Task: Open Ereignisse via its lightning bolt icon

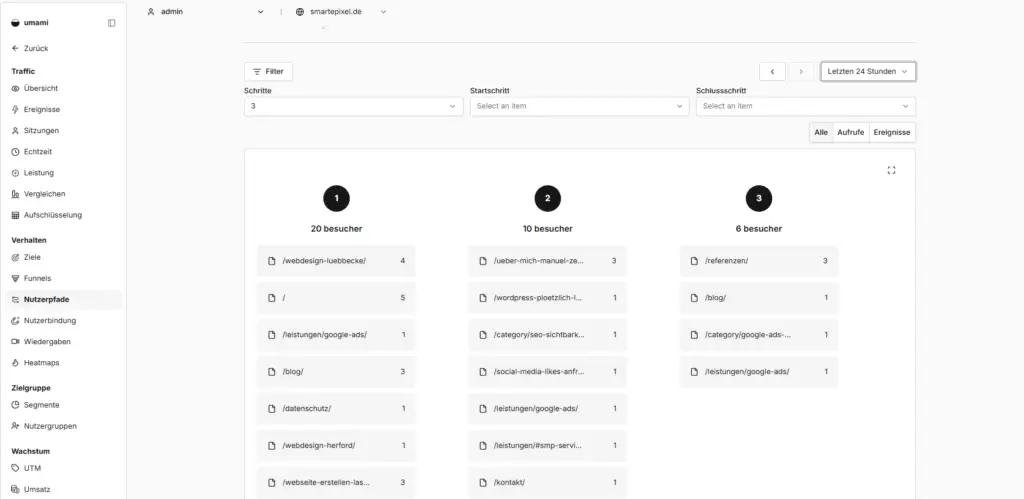Action: coord(16,110)
